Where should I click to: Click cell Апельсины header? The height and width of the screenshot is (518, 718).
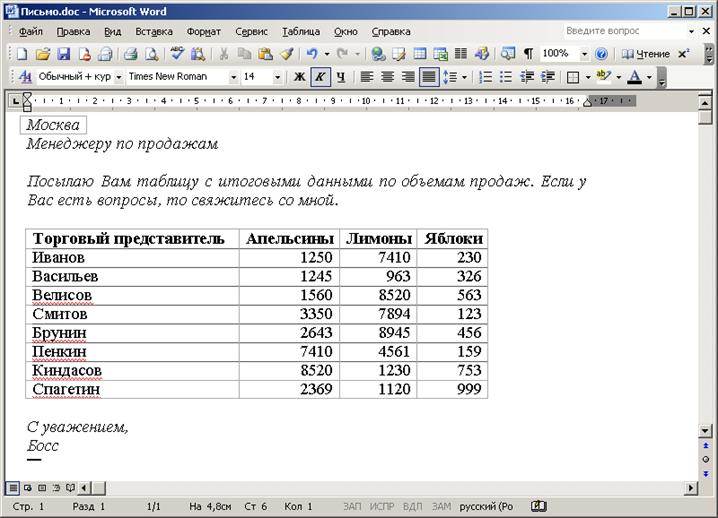coord(289,239)
